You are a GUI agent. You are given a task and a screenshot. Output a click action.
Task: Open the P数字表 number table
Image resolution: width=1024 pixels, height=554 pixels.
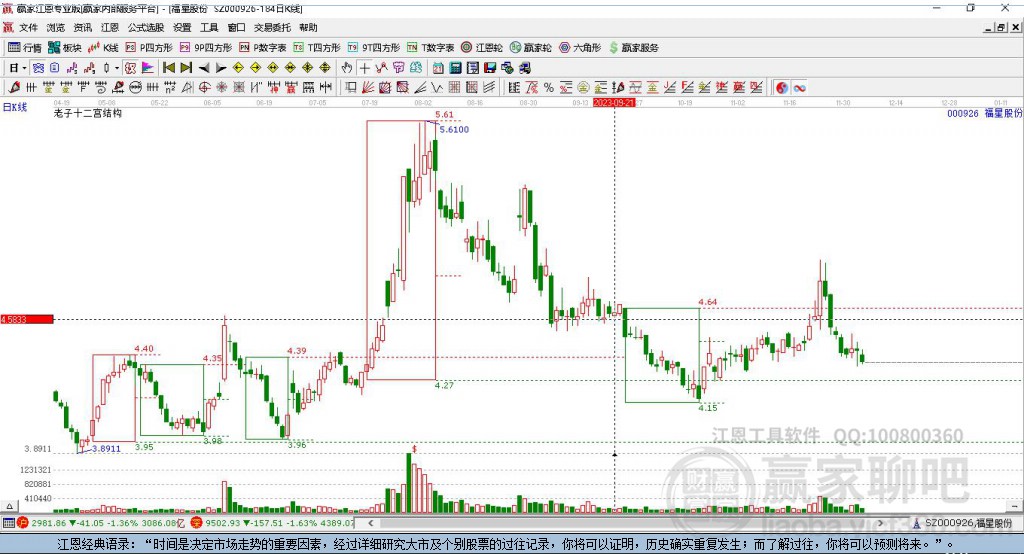tap(263, 48)
